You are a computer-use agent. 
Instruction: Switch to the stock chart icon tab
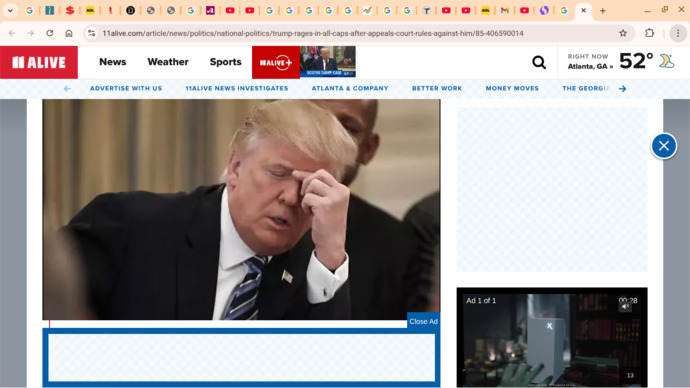click(x=367, y=11)
